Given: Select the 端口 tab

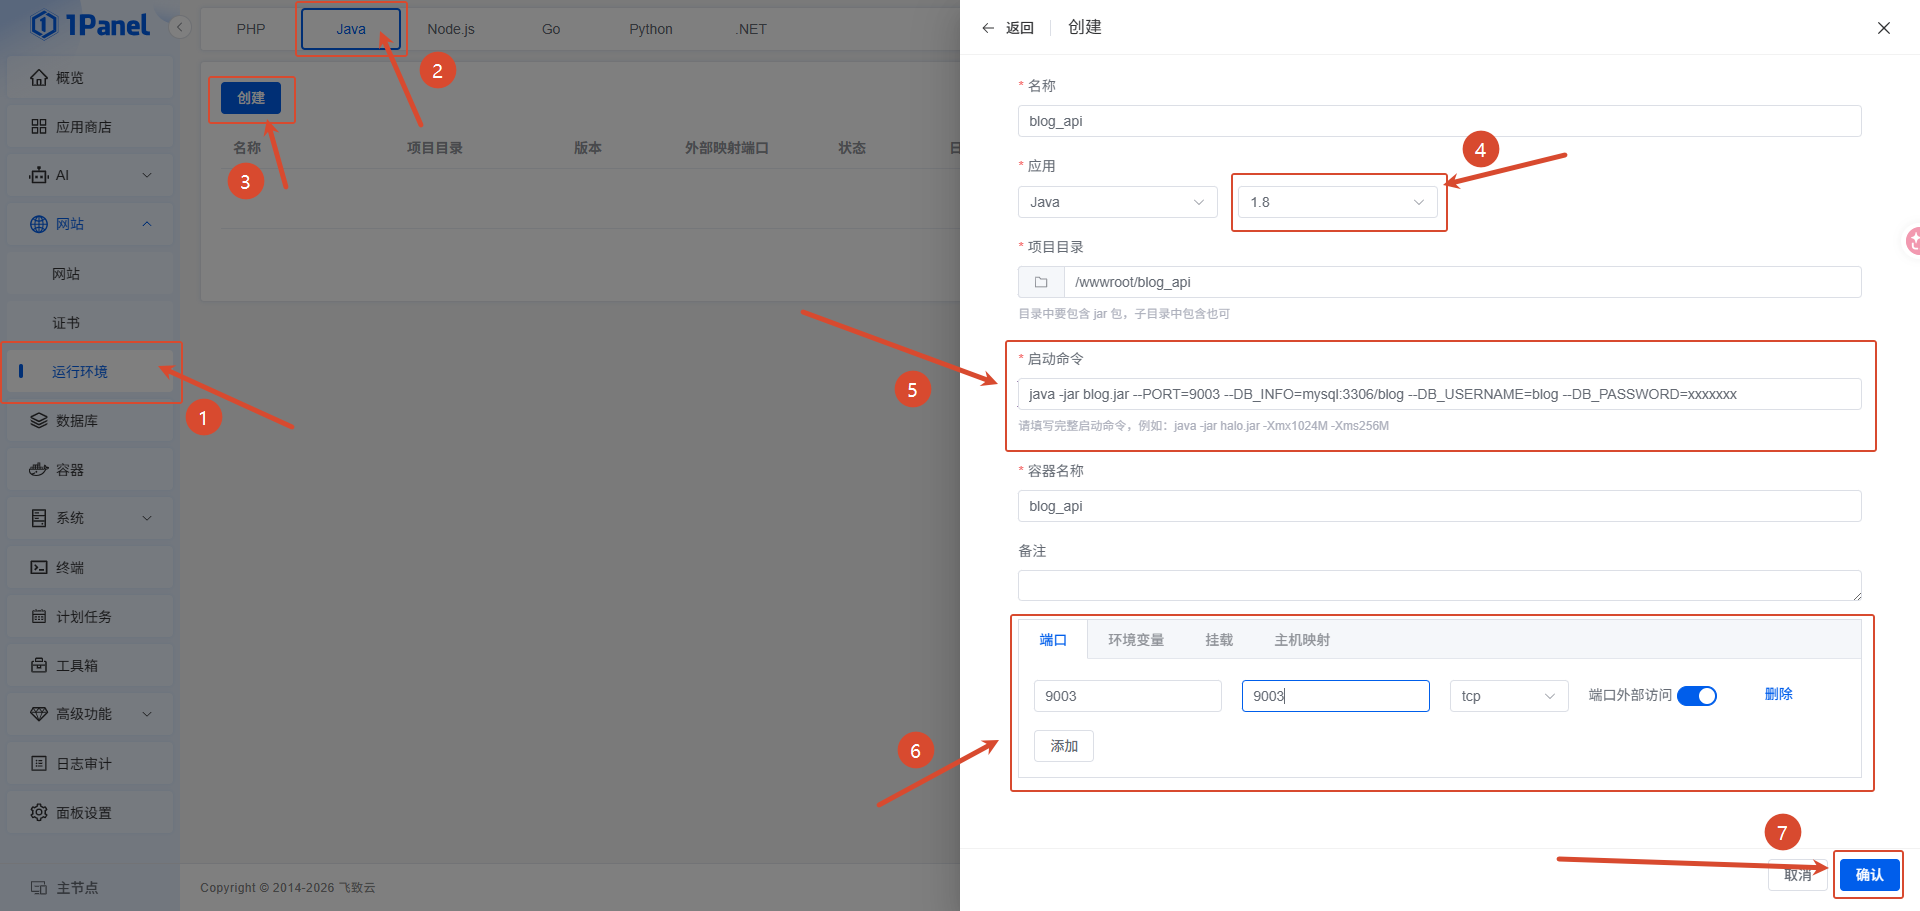Looking at the screenshot, I should tap(1053, 640).
